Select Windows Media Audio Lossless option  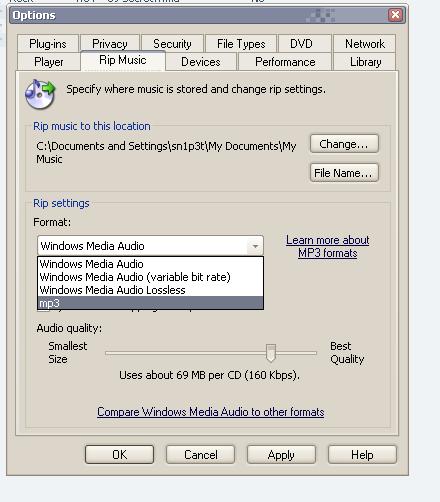tap(150, 290)
